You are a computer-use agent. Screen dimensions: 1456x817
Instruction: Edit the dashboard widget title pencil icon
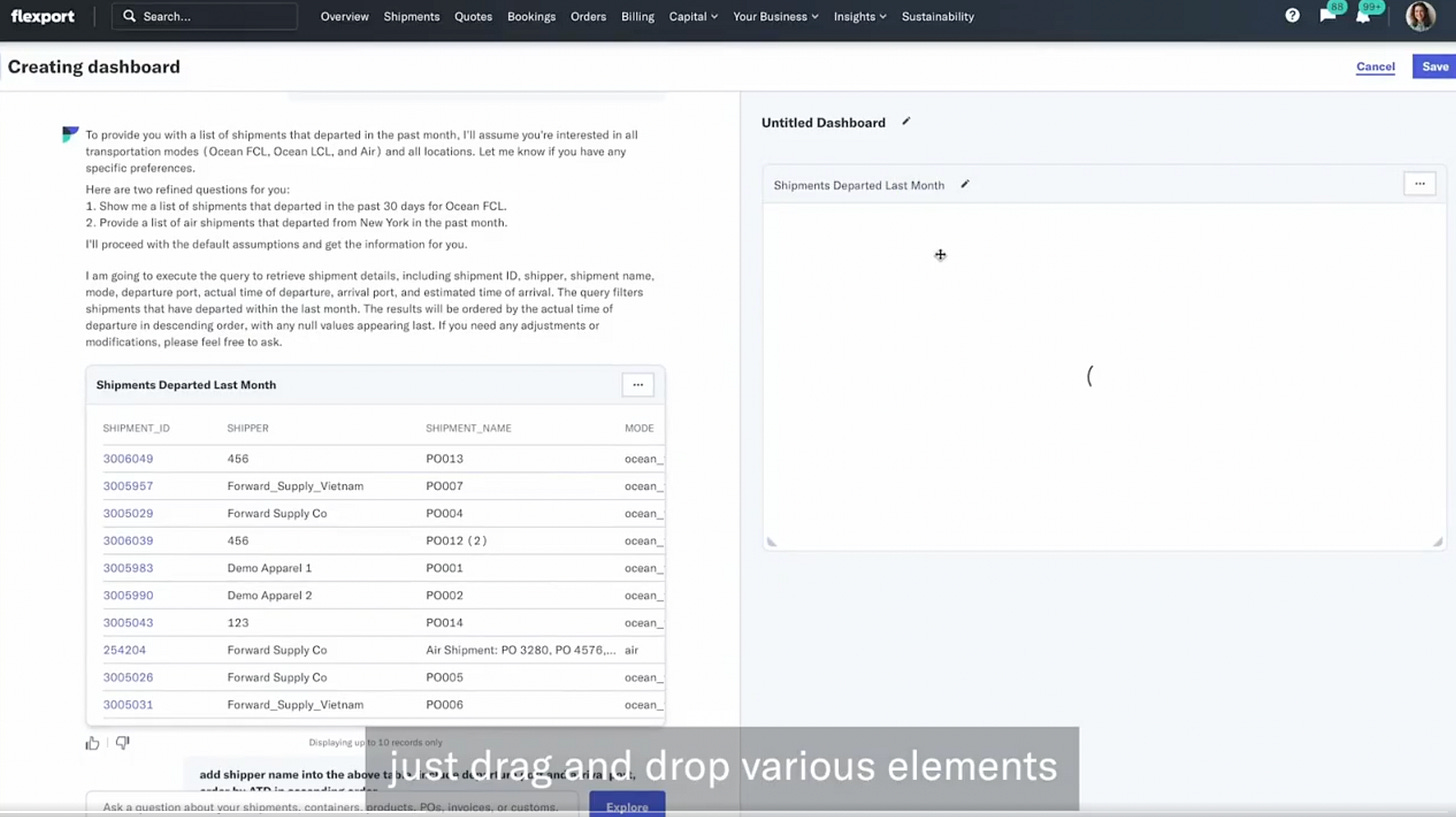(965, 184)
